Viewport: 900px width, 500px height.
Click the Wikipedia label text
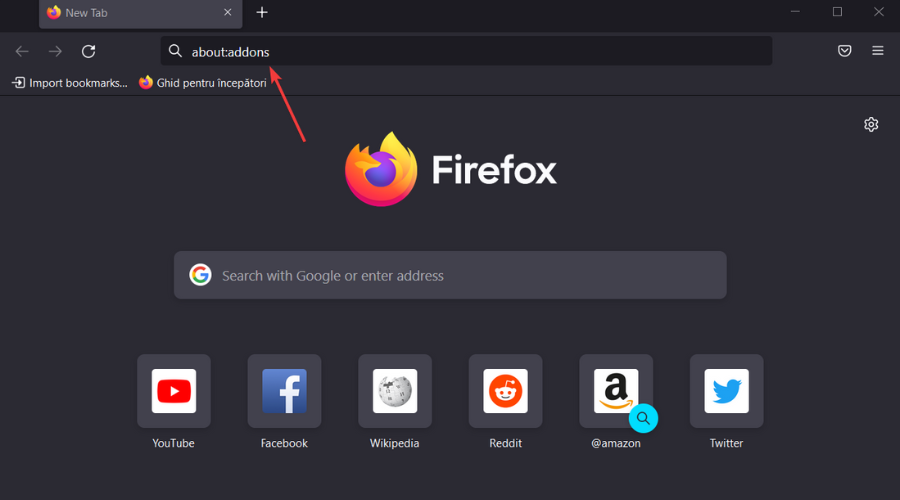(394, 443)
